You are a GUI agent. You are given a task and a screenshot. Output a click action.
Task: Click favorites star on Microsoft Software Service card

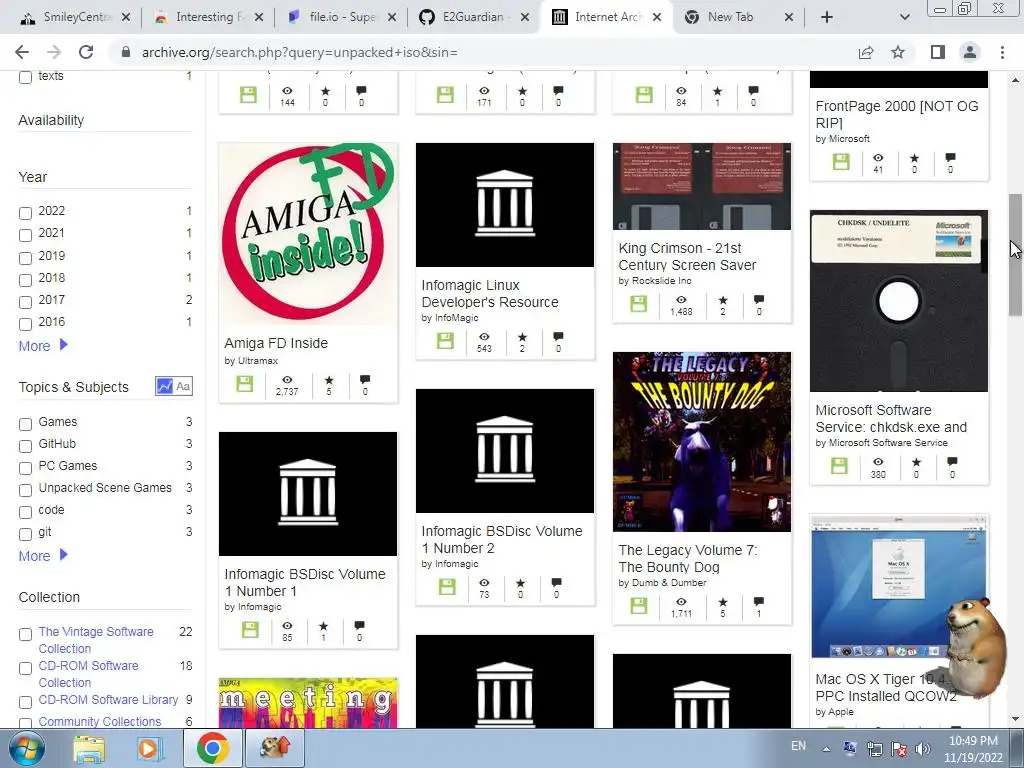pos(916,462)
